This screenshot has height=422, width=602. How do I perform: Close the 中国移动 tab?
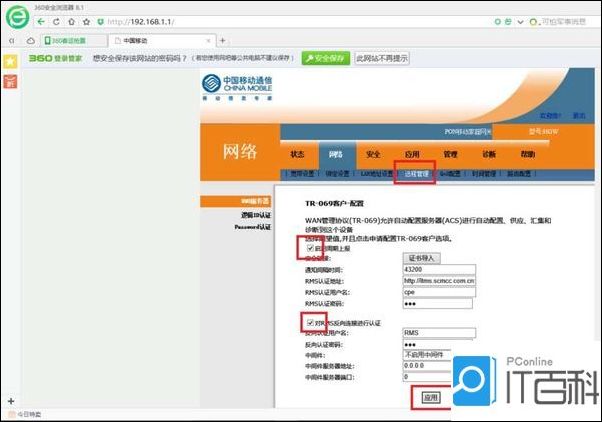(208, 41)
